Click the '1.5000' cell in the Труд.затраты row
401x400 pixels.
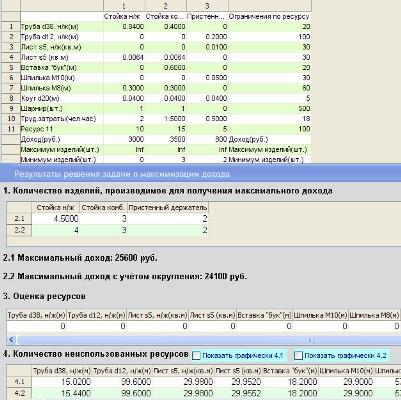(x=166, y=119)
